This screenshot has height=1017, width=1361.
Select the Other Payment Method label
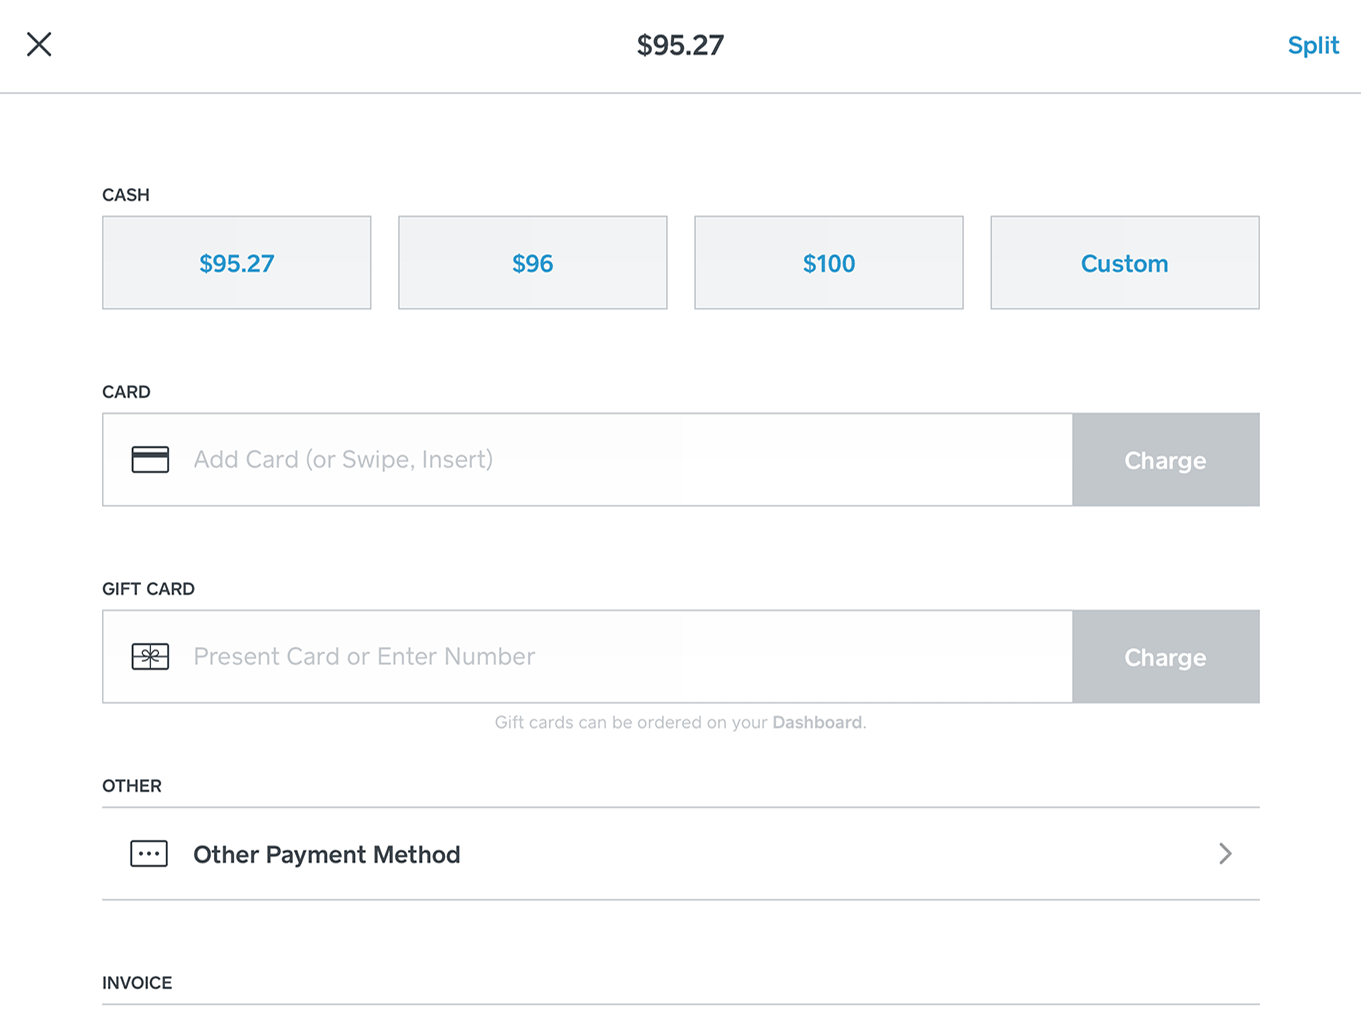tap(326, 855)
